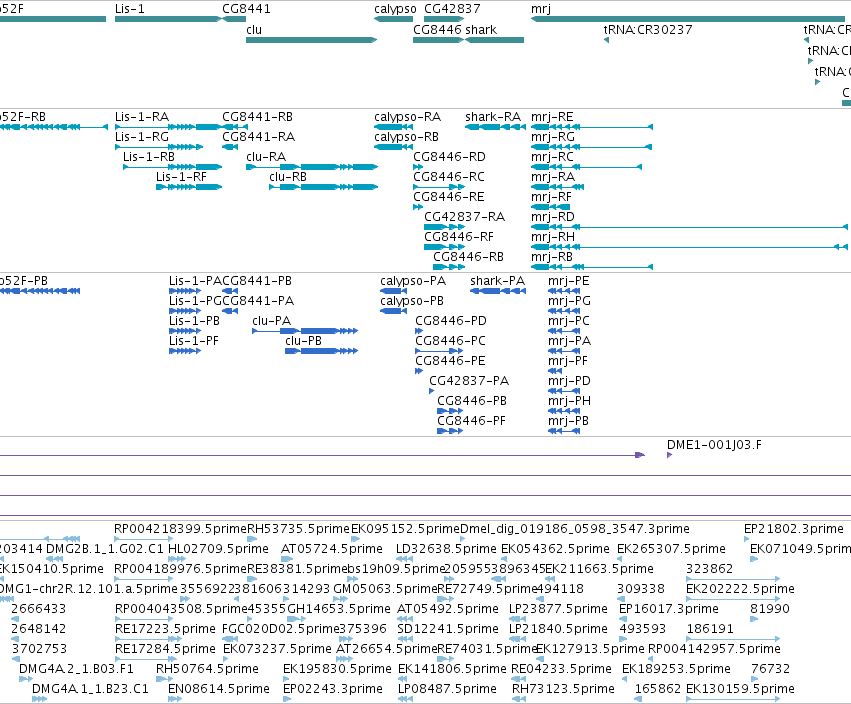Select the Lis-1-PB protein label
The height and width of the screenshot is (704, 851).
[194, 321]
